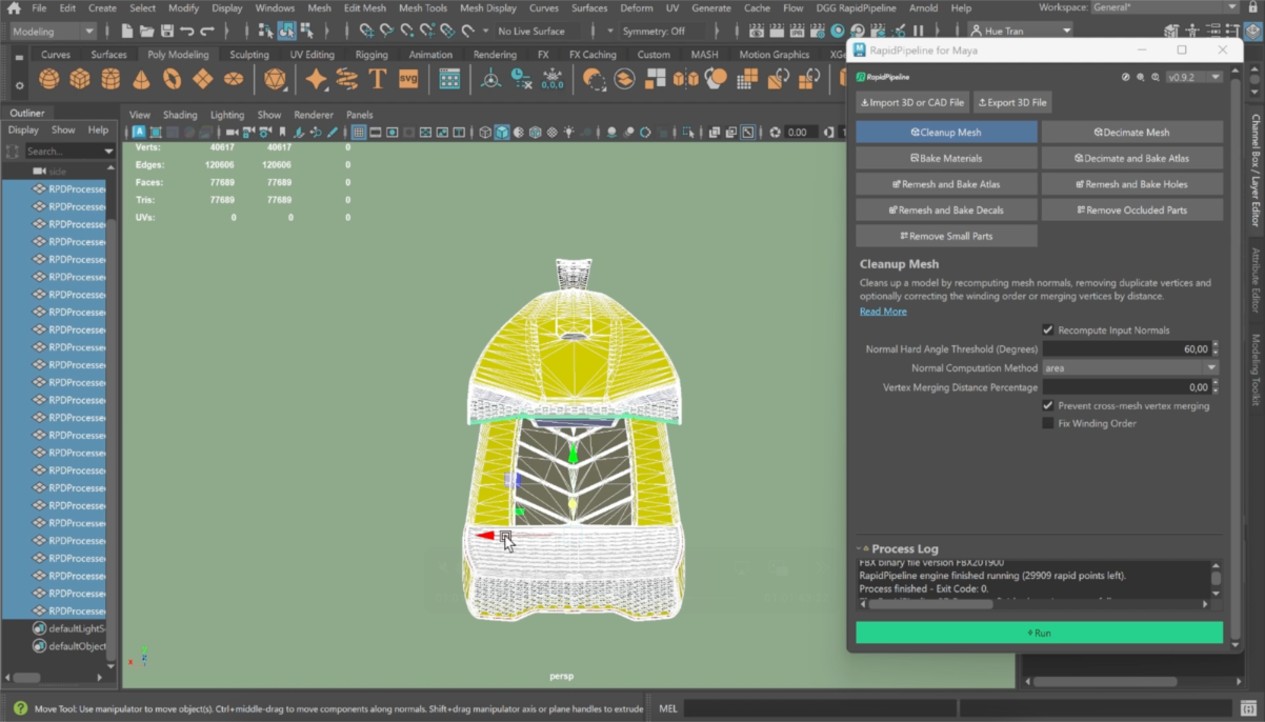Click the Normal Hard Angle Threshold field
This screenshot has width=1265, height=722.
tap(1126, 349)
